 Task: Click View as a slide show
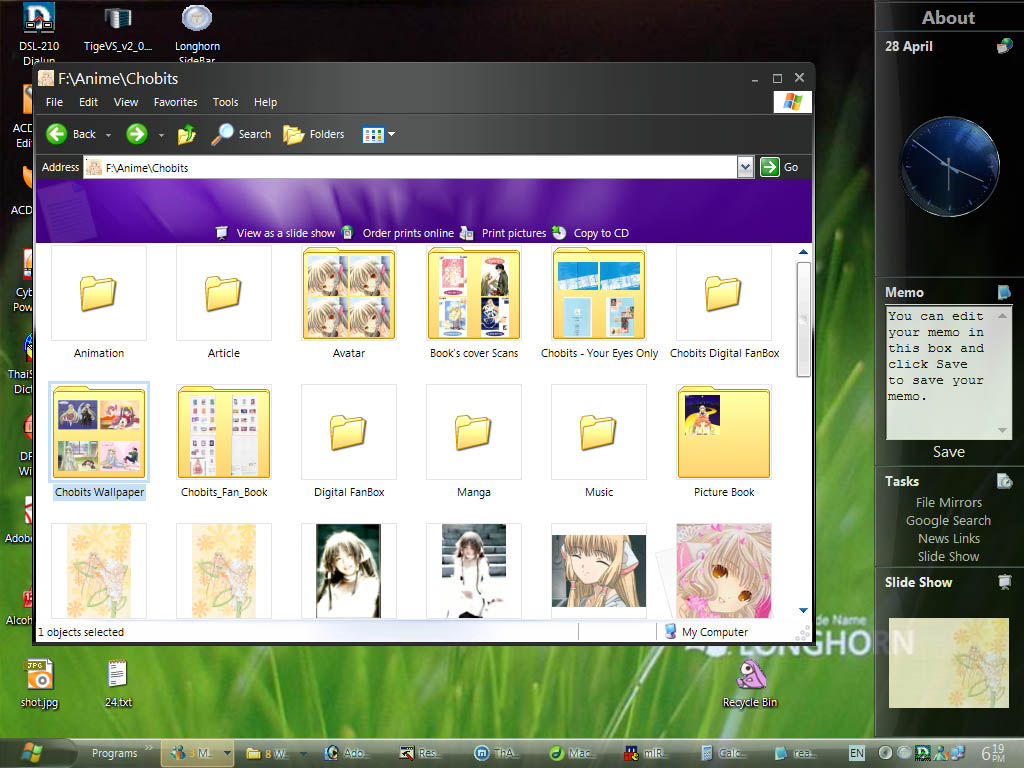tap(285, 233)
